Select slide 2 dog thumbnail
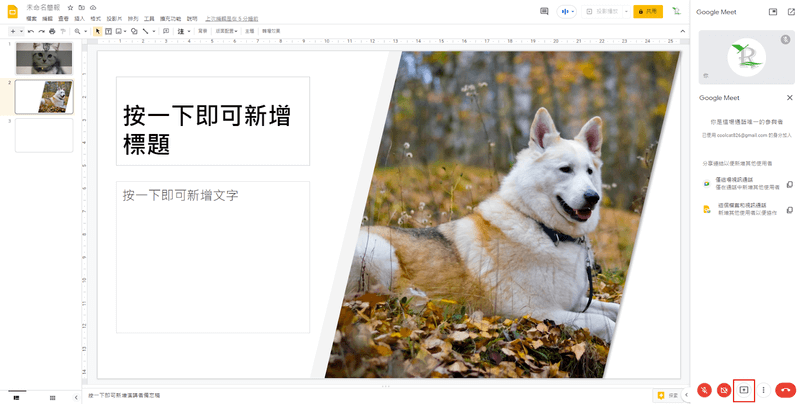Viewport: 800px width, 404px height. 44,97
